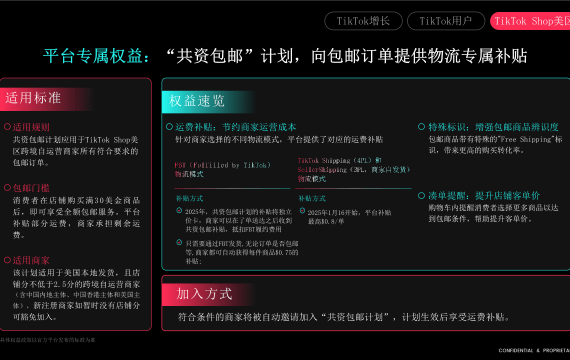The image size is (570, 360).
Task: Select the highlighted TikTok Shop美区 tab
Action: [x=530, y=21]
